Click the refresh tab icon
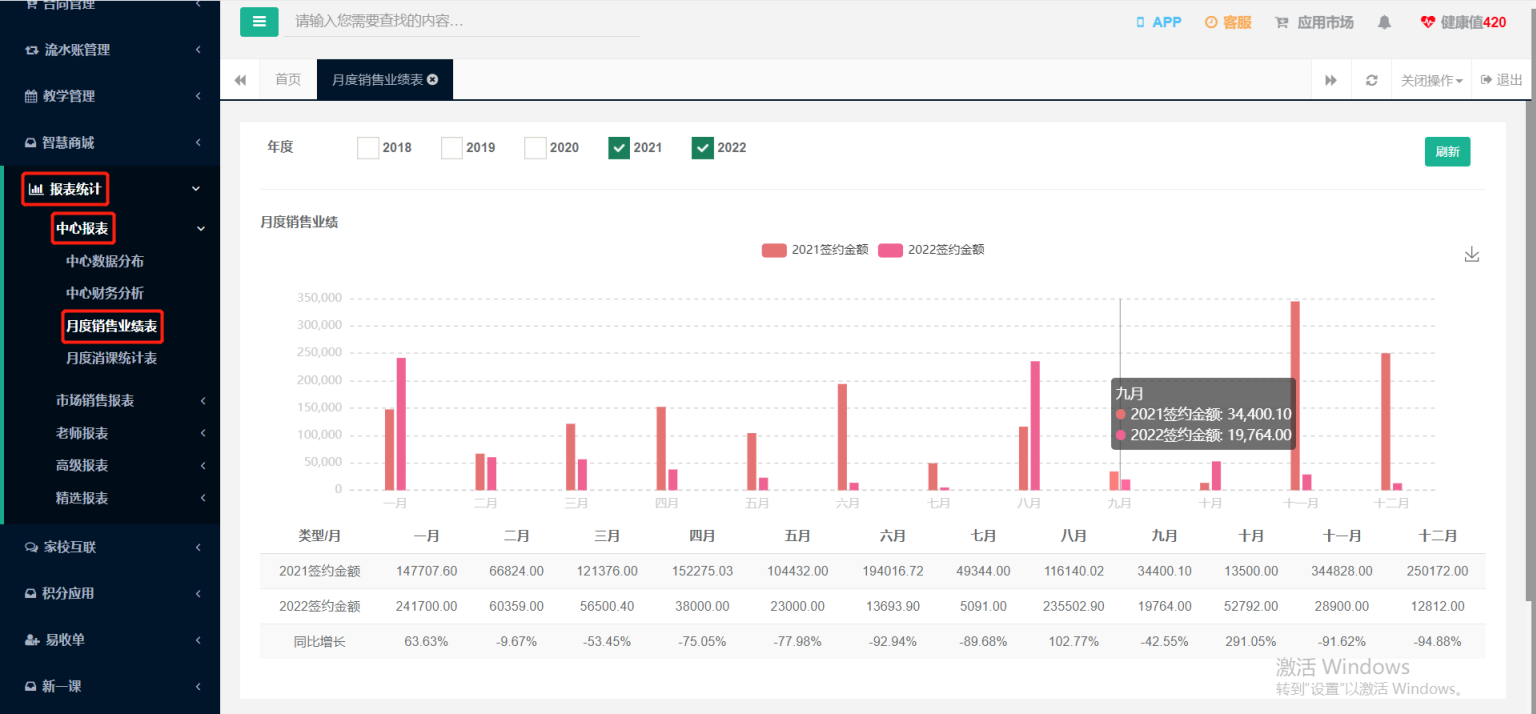The width and height of the screenshot is (1536, 714). point(1371,80)
